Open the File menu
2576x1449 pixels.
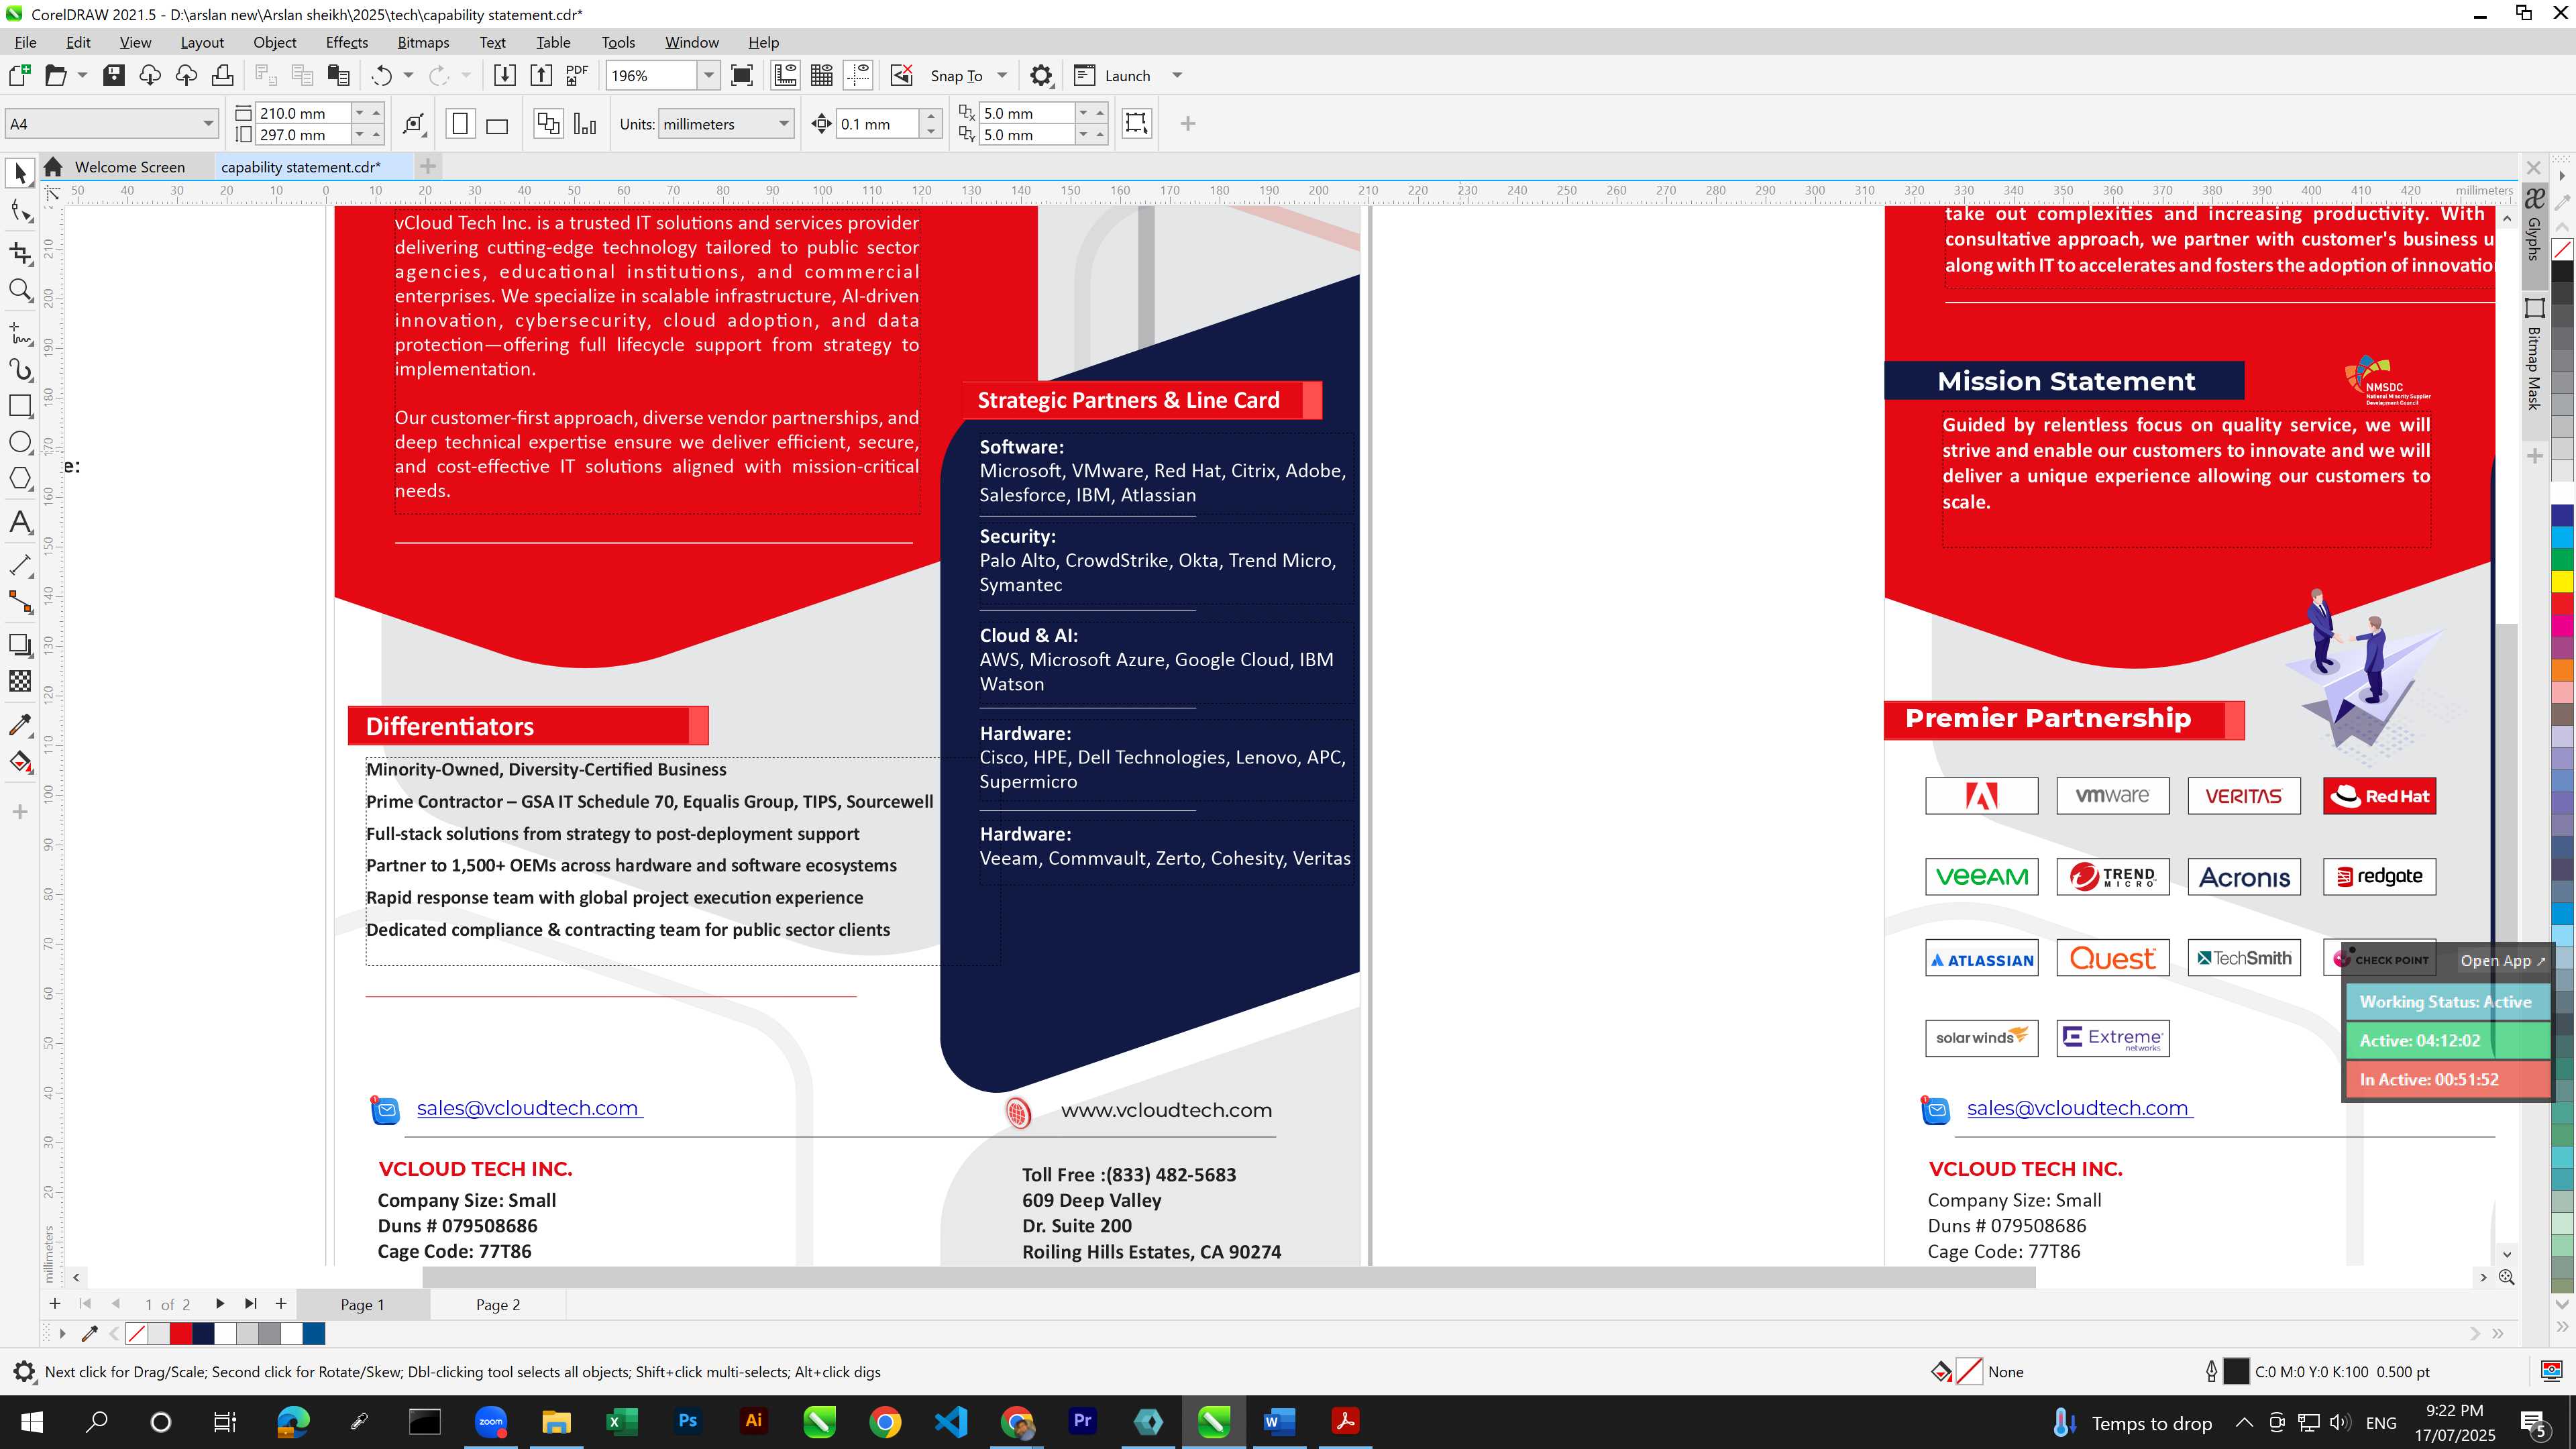(x=25, y=42)
